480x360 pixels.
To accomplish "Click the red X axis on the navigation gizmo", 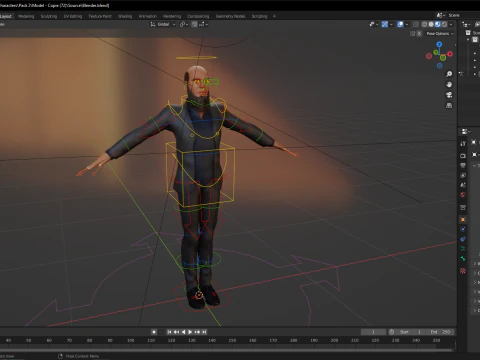I will (450, 54).
